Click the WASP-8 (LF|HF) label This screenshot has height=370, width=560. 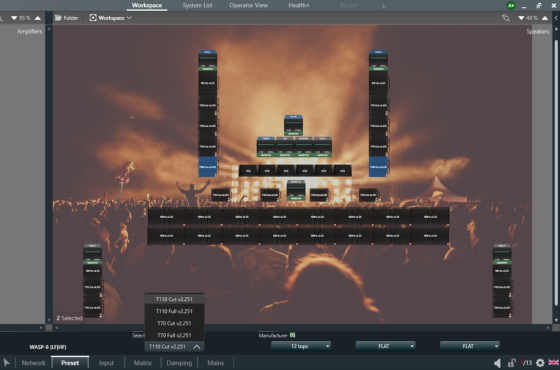click(x=48, y=347)
